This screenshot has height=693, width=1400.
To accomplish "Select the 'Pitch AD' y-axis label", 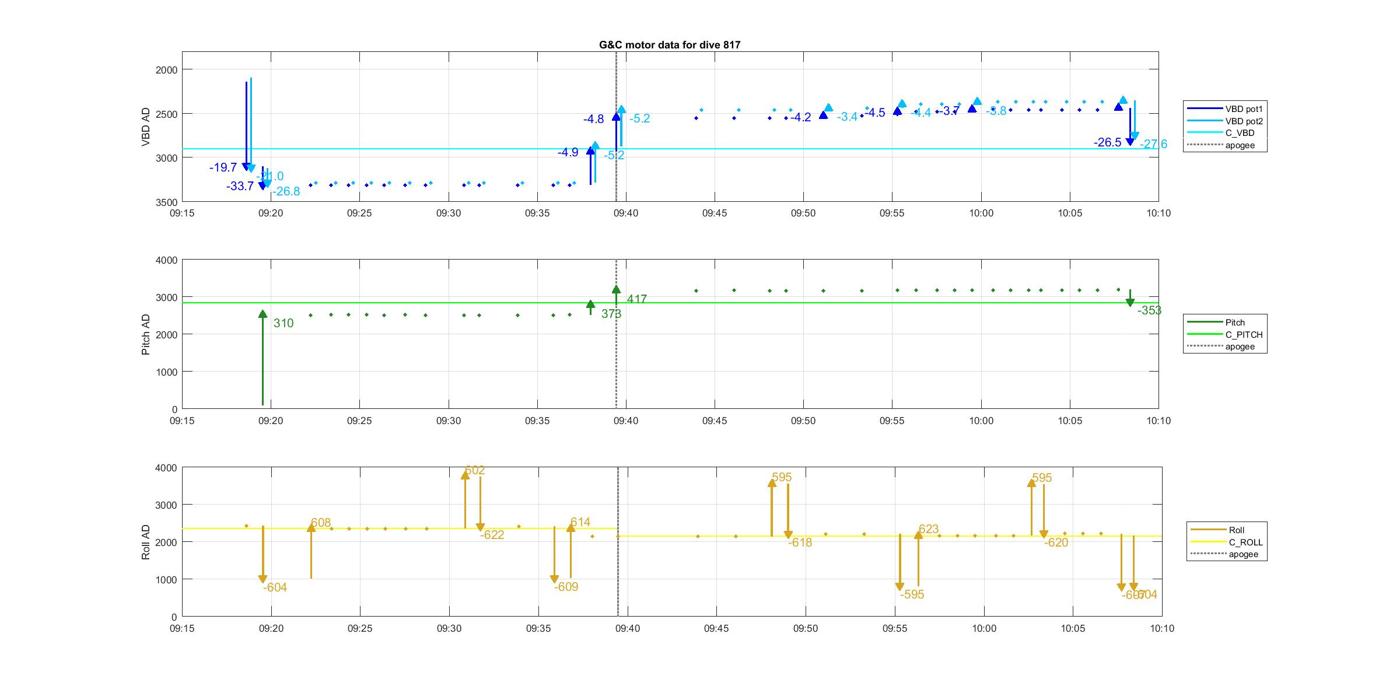I will (145, 334).
